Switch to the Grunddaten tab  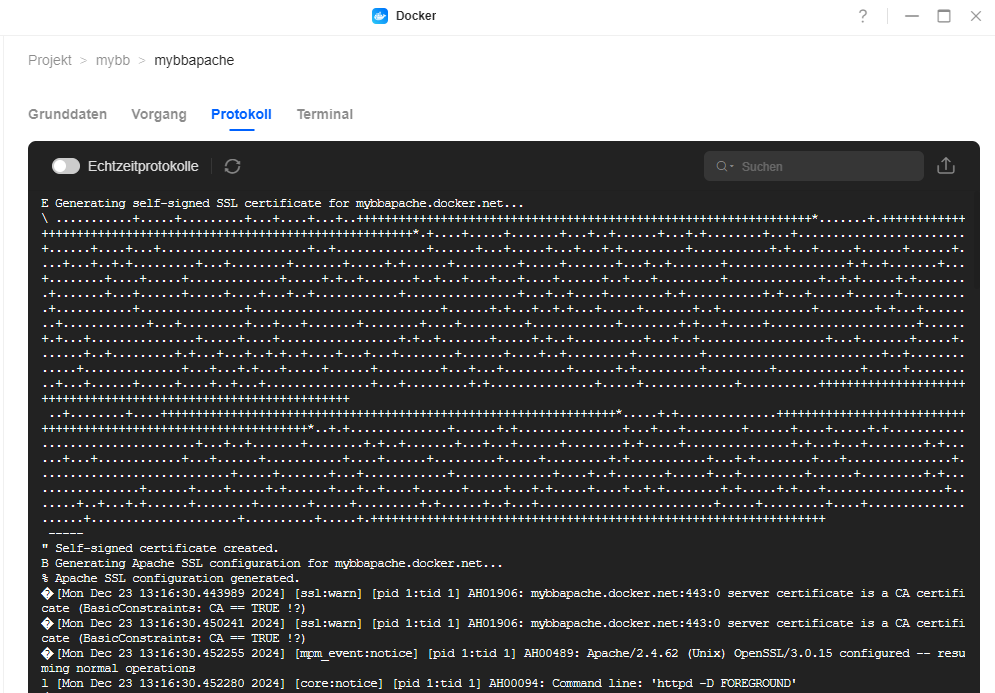(67, 114)
